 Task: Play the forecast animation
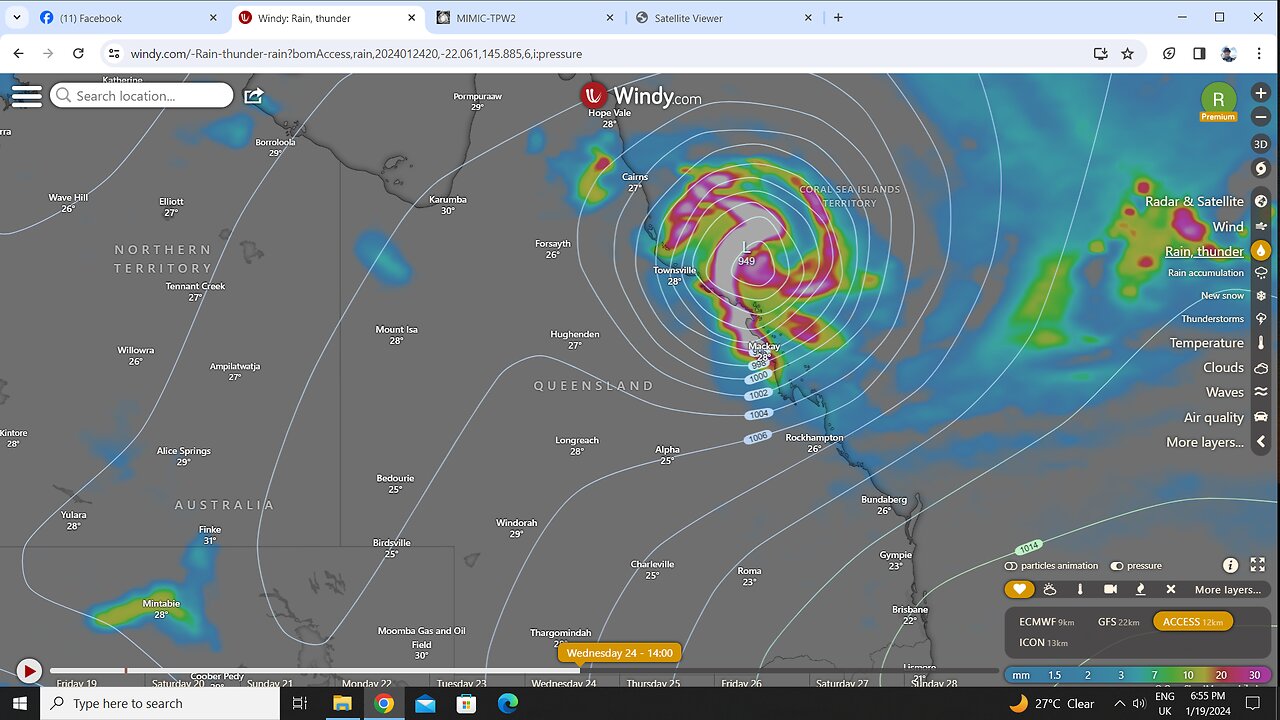click(29, 671)
